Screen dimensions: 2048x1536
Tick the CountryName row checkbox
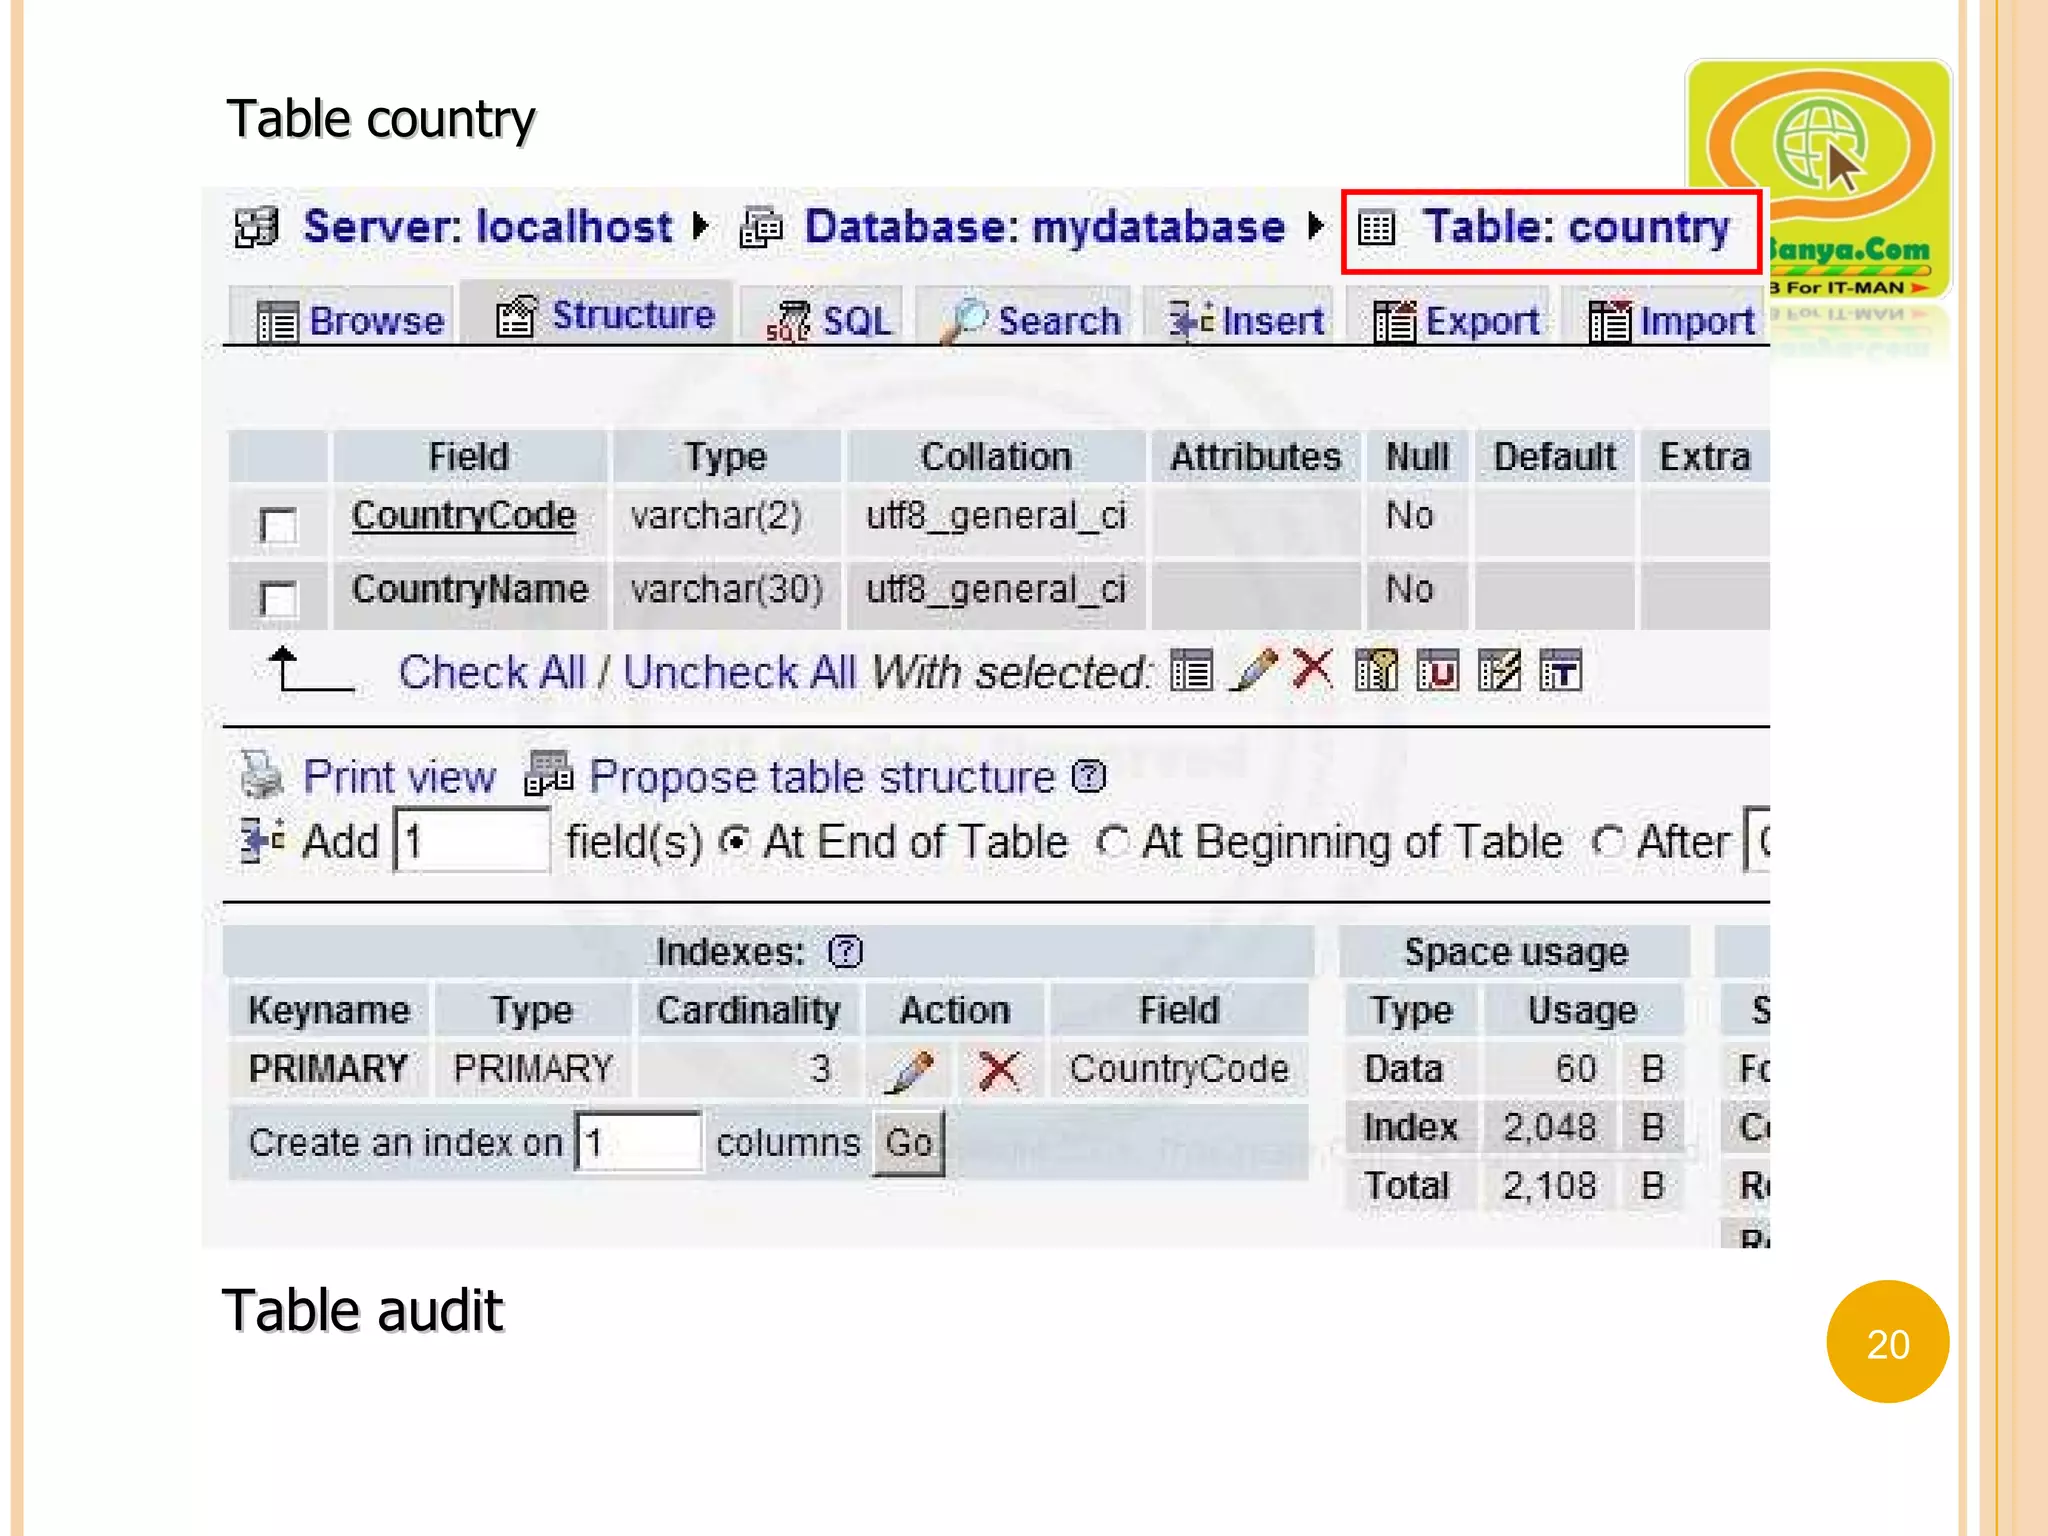(x=278, y=599)
